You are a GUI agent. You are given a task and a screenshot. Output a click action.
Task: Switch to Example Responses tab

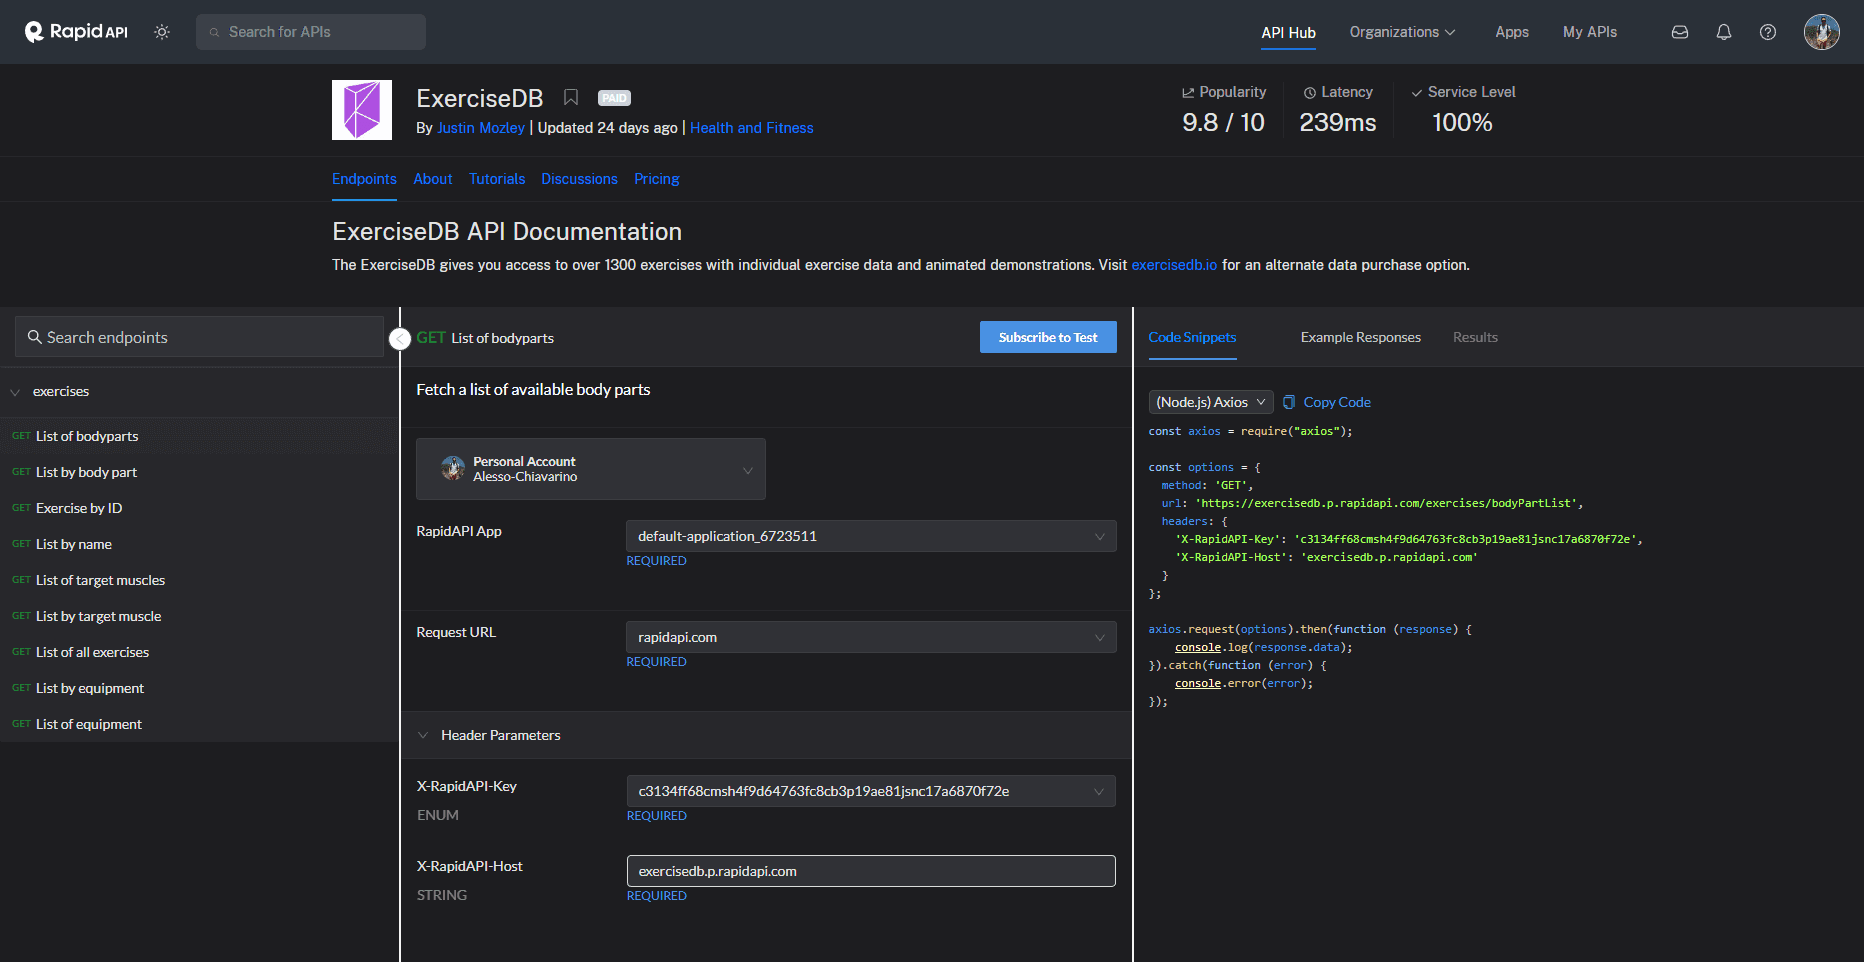pos(1360,337)
